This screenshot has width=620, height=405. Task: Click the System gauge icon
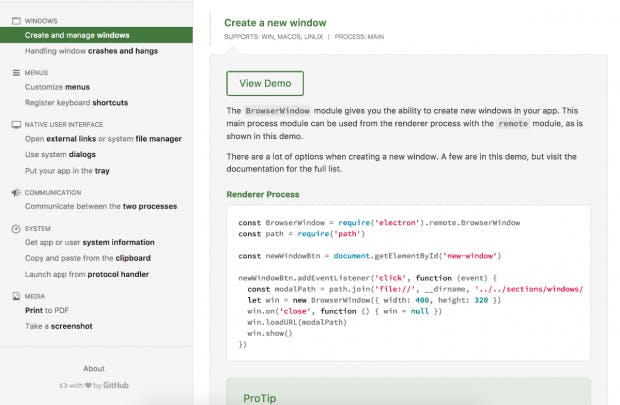pyautogui.click(x=16, y=229)
